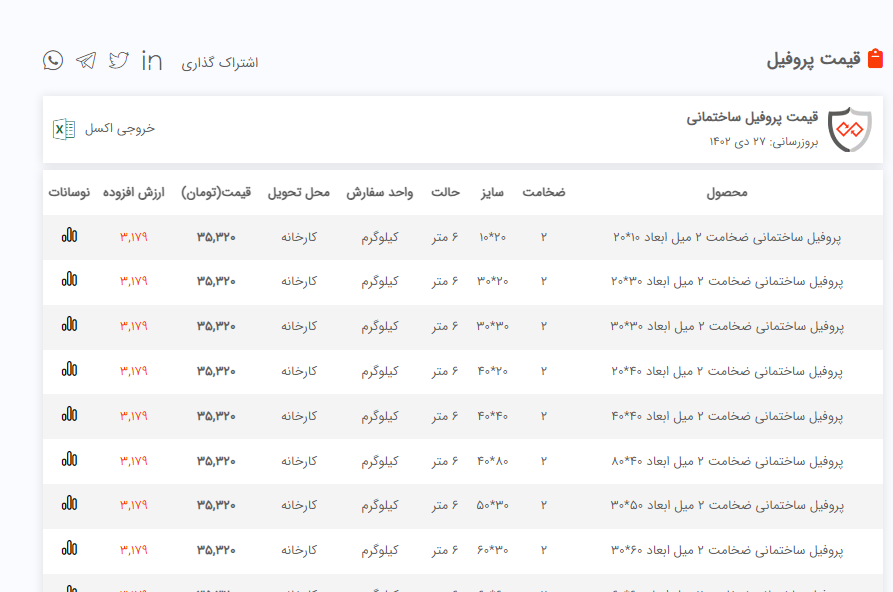Share page via Twitter icon
Viewport: 893px width, 592px height.
119,60
